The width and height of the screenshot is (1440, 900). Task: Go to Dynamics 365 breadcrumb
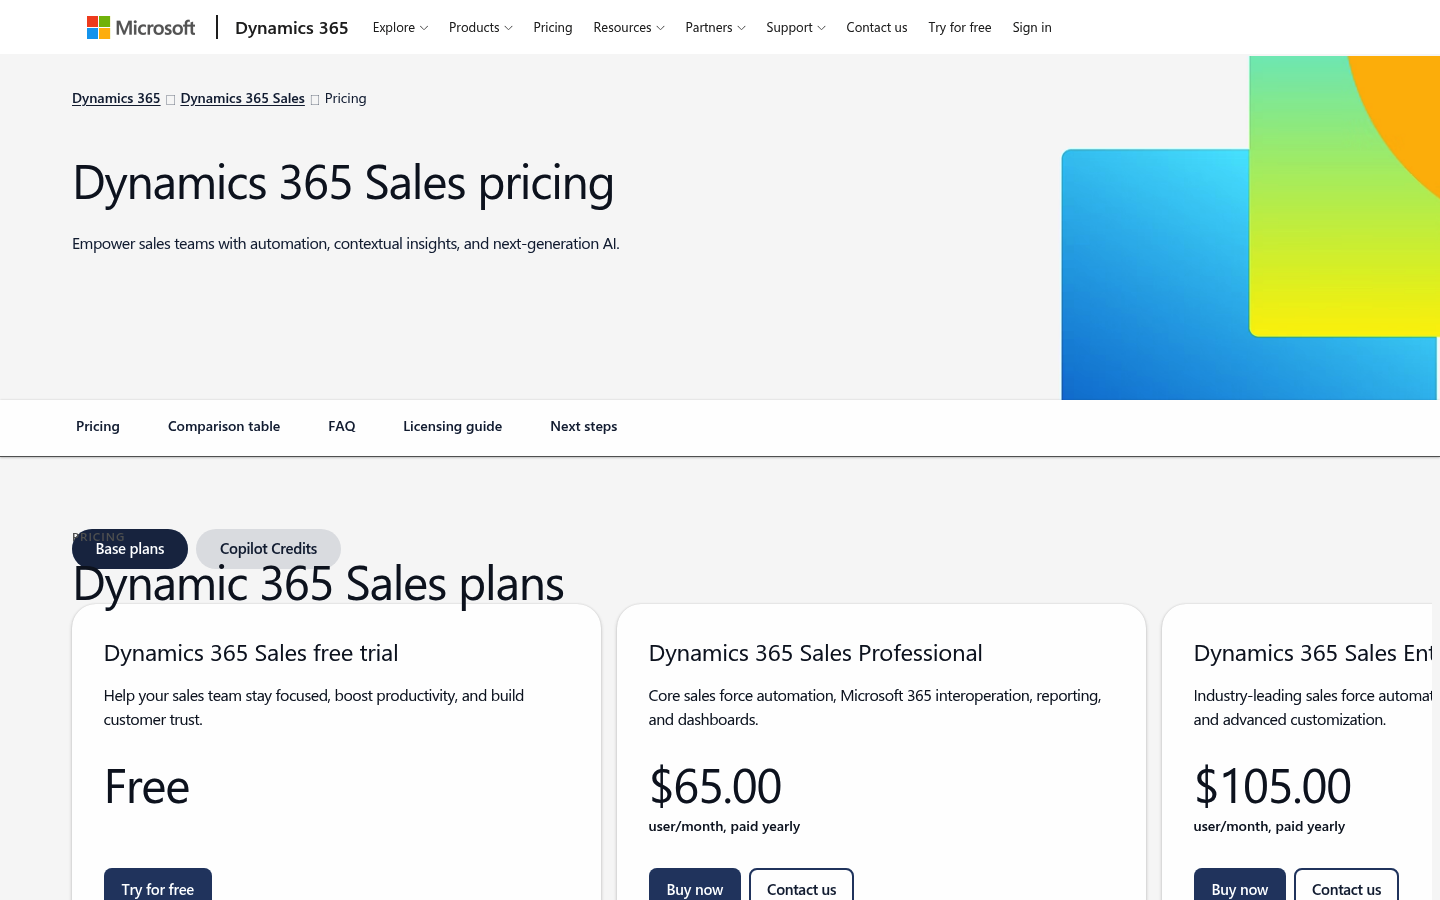116,98
